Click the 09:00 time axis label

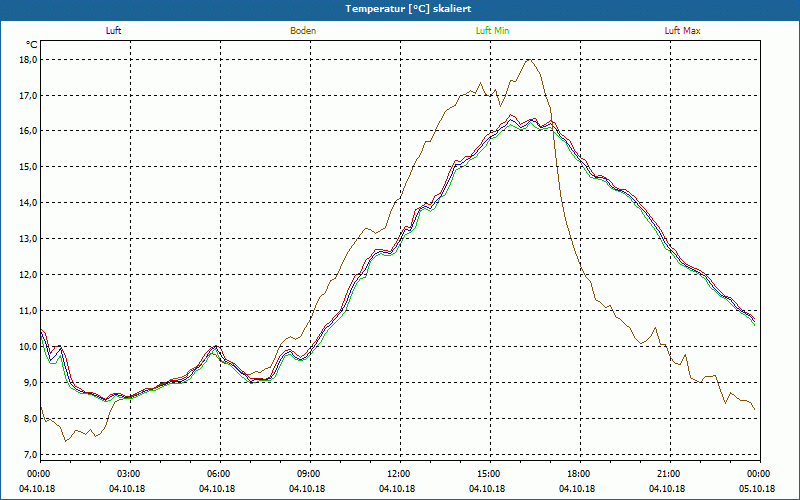pyautogui.click(x=310, y=474)
